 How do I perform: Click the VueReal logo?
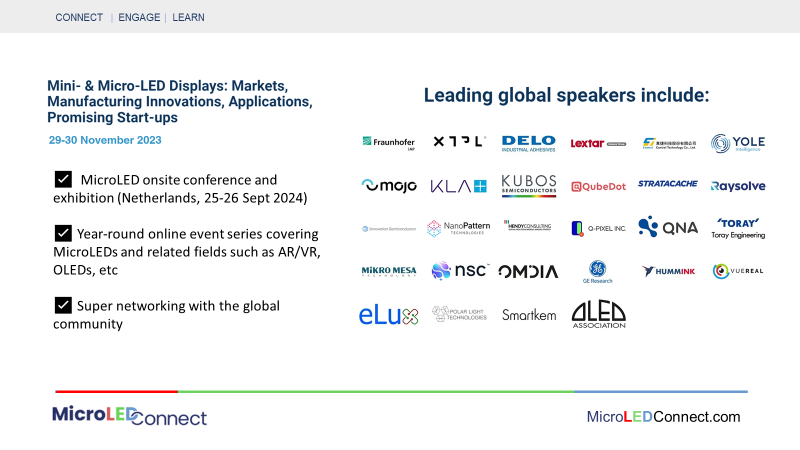coord(738,271)
